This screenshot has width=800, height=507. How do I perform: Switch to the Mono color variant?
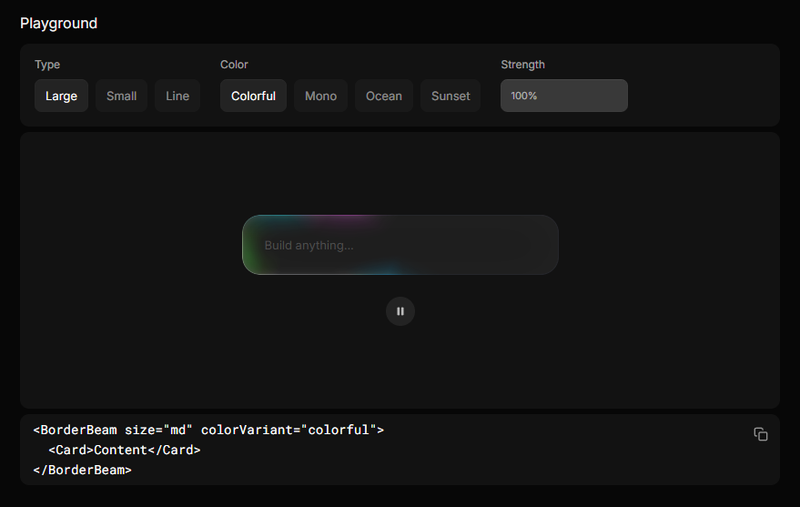click(320, 96)
